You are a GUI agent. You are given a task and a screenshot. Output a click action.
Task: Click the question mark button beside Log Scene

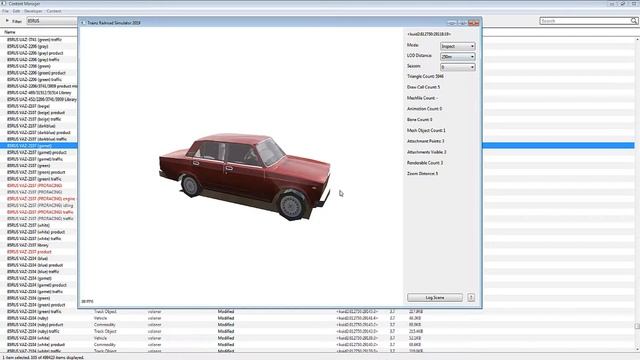tap(471, 298)
